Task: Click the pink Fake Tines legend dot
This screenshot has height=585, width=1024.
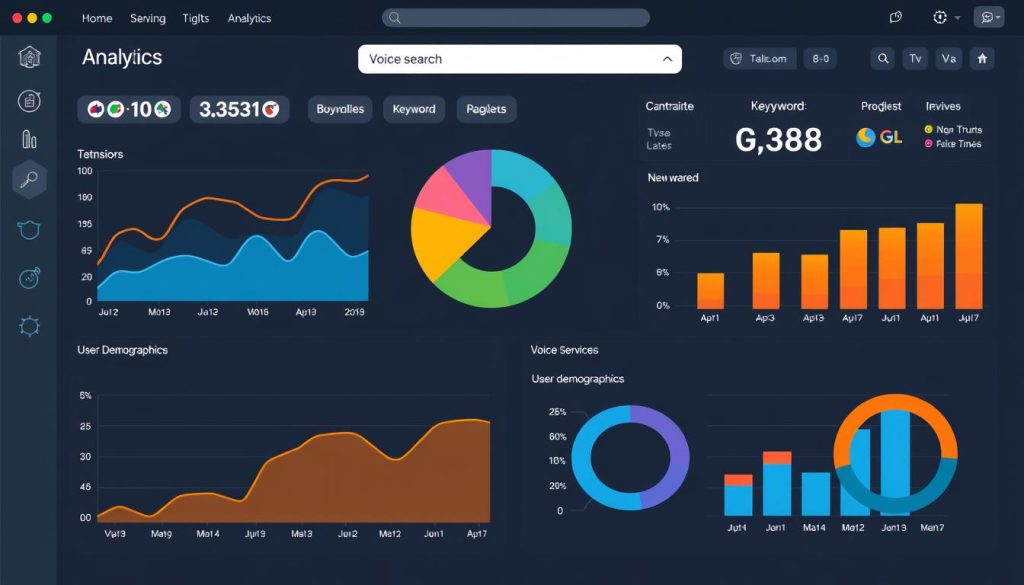Action: click(928, 144)
